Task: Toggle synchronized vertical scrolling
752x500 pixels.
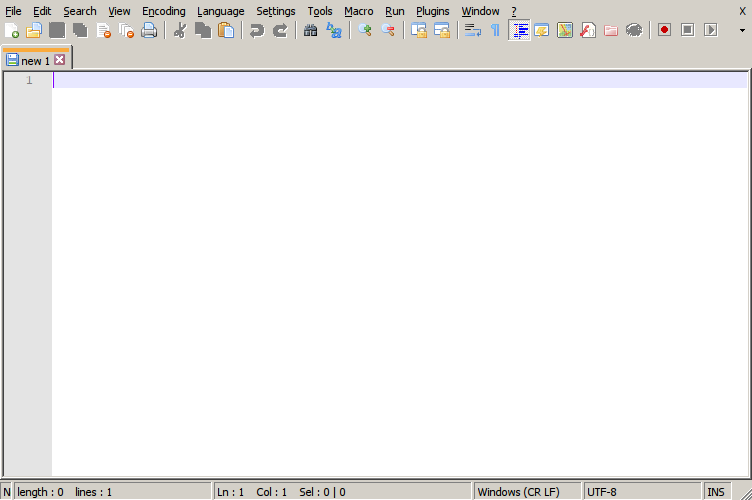Action: click(419, 31)
